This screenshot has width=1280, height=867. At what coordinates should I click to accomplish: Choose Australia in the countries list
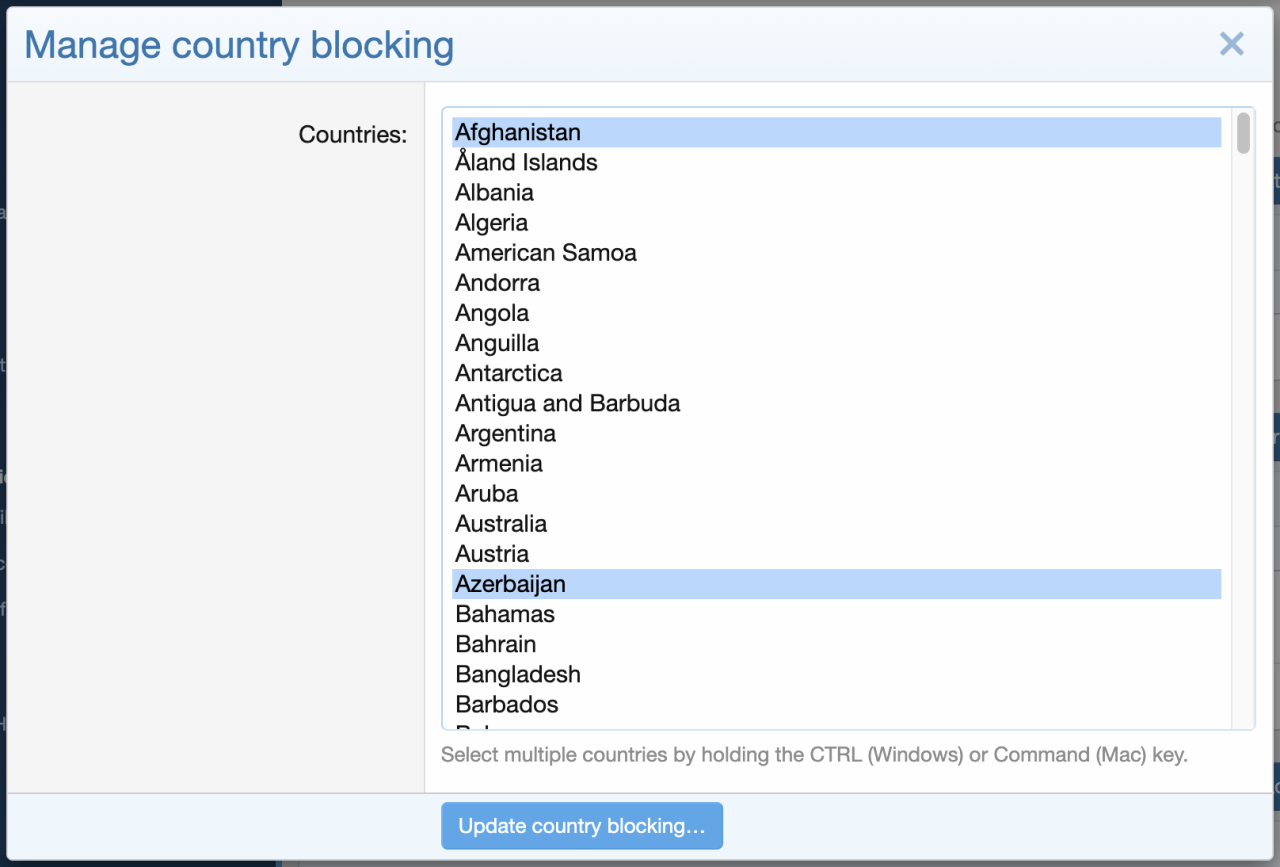pyautogui.click(x=500, y=523)
